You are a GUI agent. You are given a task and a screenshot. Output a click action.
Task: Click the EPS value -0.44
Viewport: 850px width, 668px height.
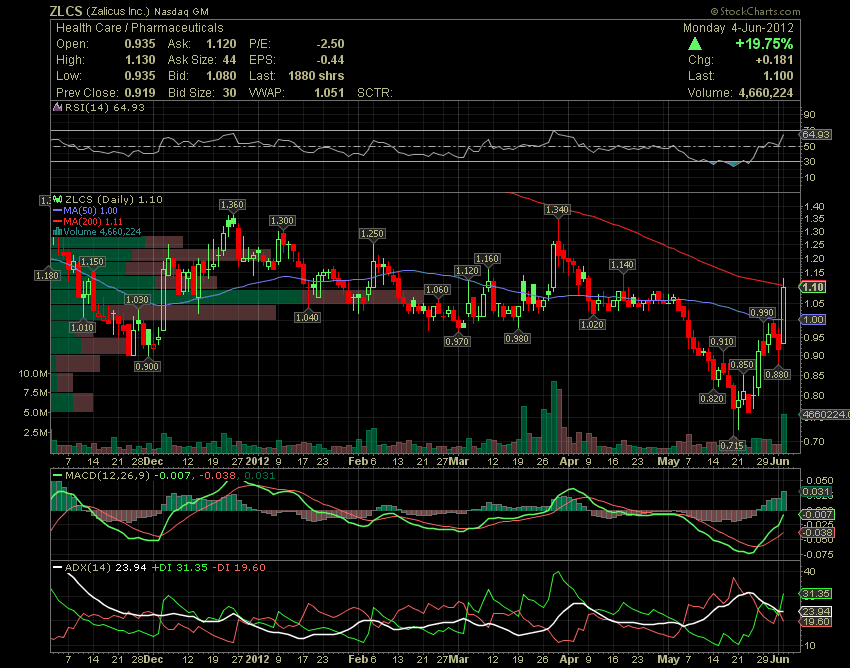[x=330, y=60]
